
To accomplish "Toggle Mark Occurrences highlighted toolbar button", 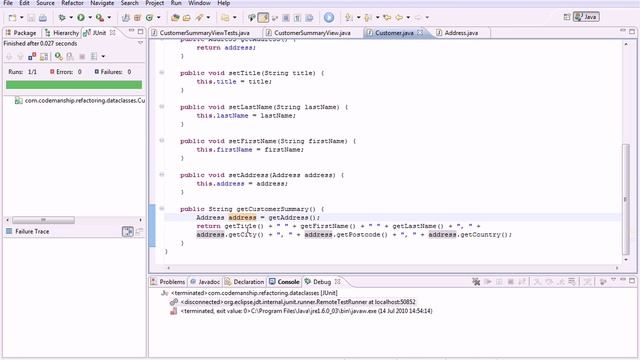I will tap(263, 18).
